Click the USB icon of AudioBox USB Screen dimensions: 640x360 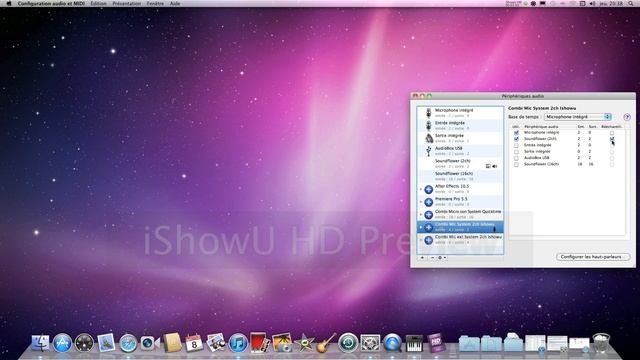[x=429, y=151]
